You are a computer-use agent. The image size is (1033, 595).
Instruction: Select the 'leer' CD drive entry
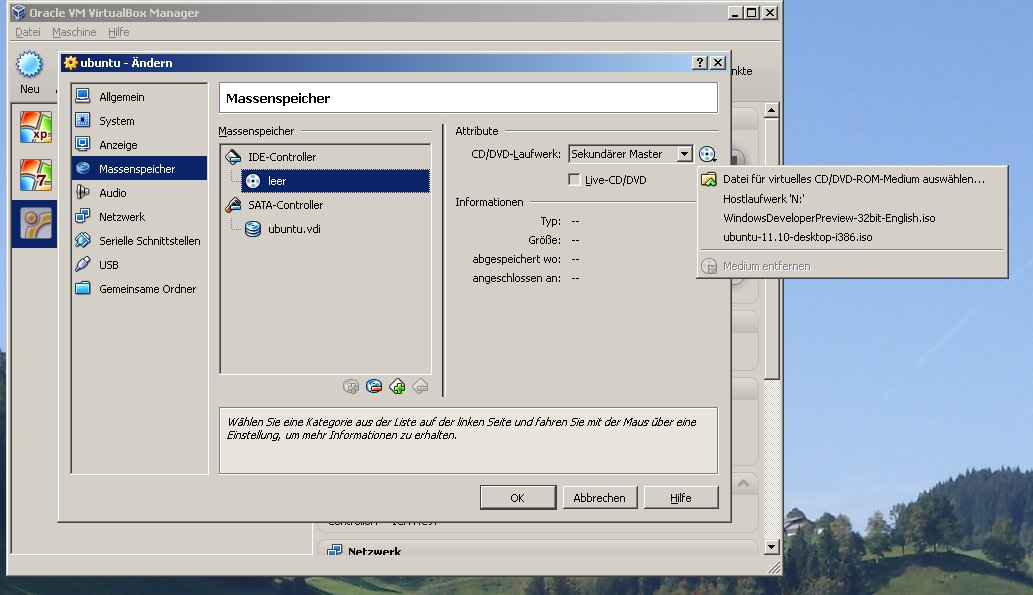(x=335, y=181)
